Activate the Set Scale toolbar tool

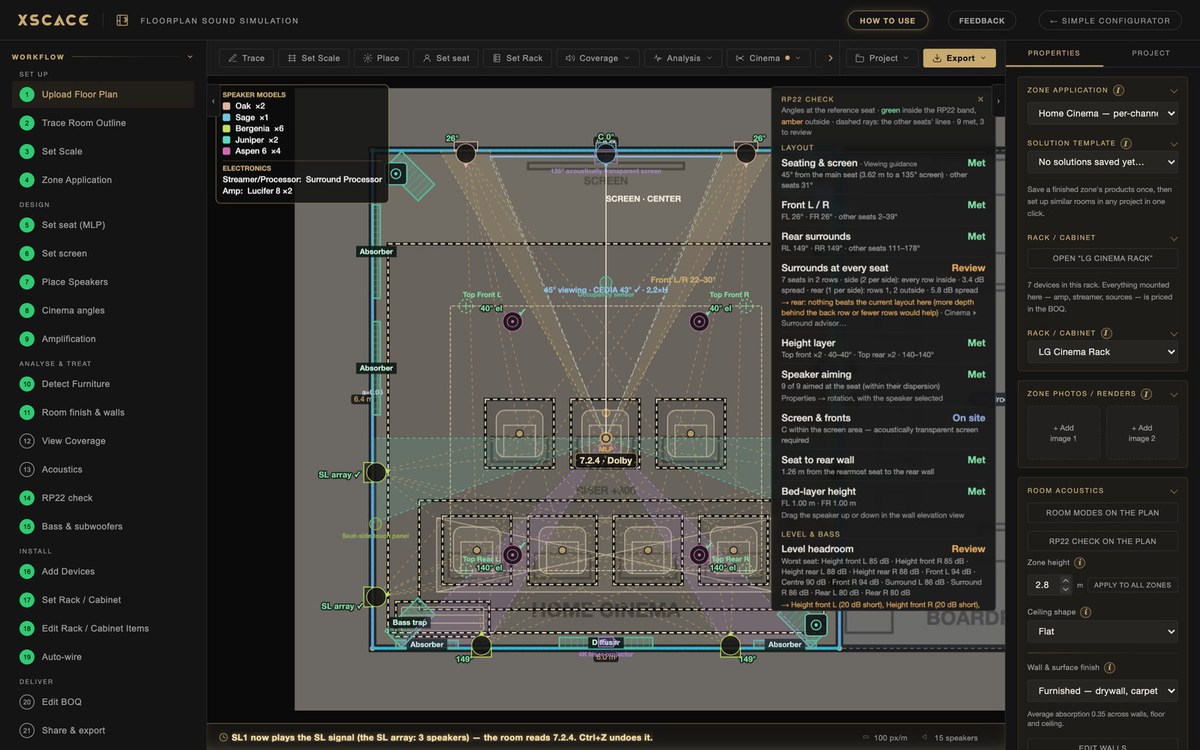tap(314, 58)
